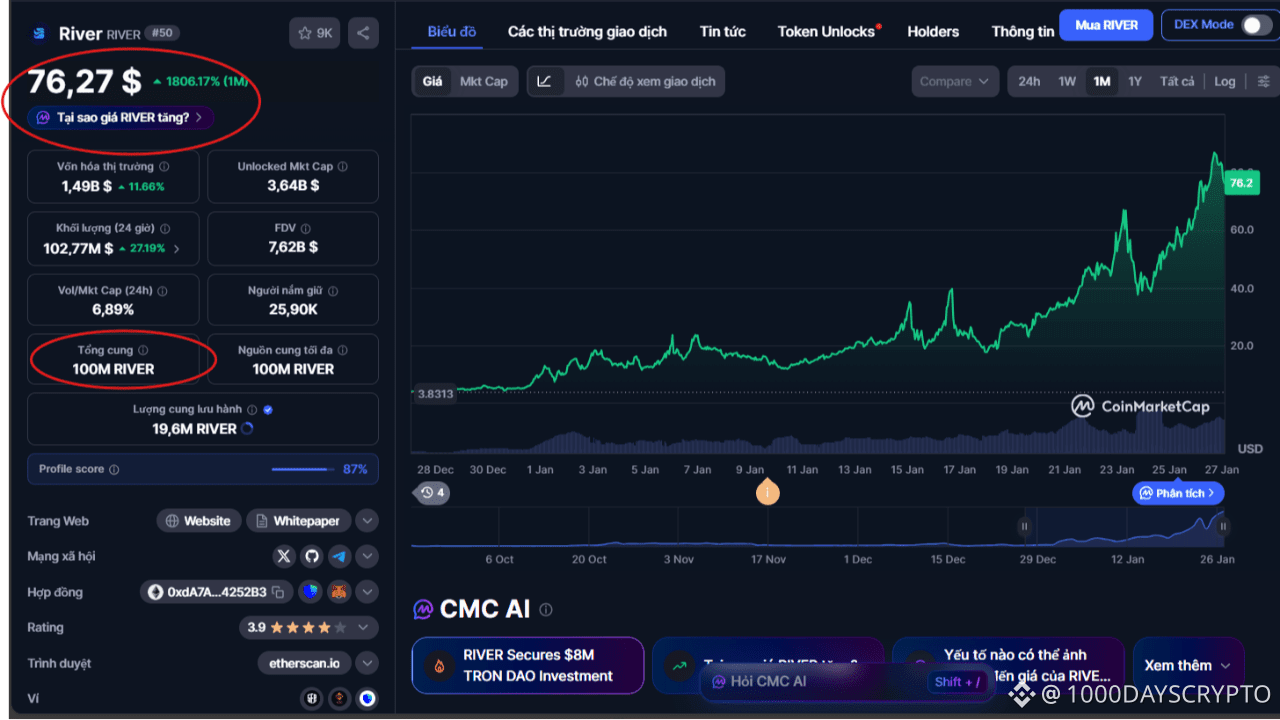Expand the etherscan.io explorer dropdown
The image size is (1280, 720).
(x=367, y=663)
